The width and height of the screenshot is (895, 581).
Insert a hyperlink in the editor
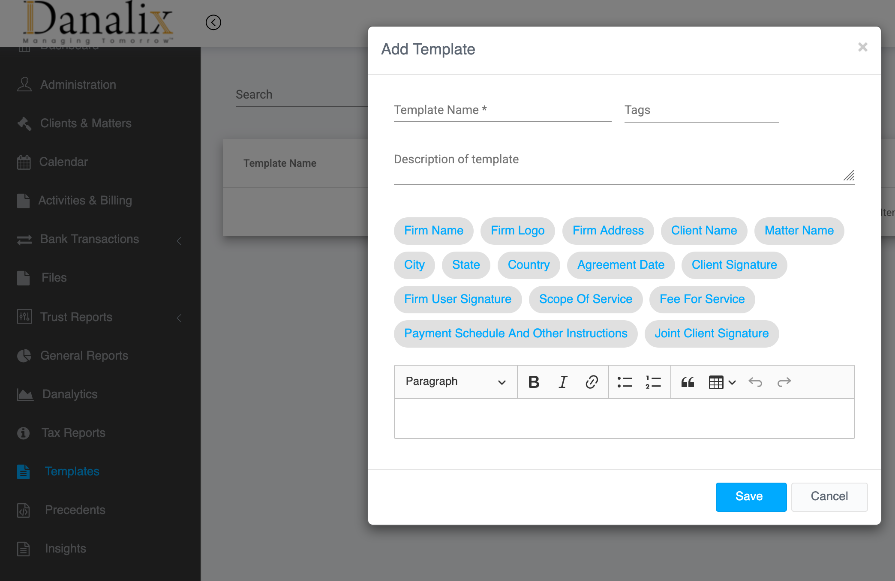point(590,382)
